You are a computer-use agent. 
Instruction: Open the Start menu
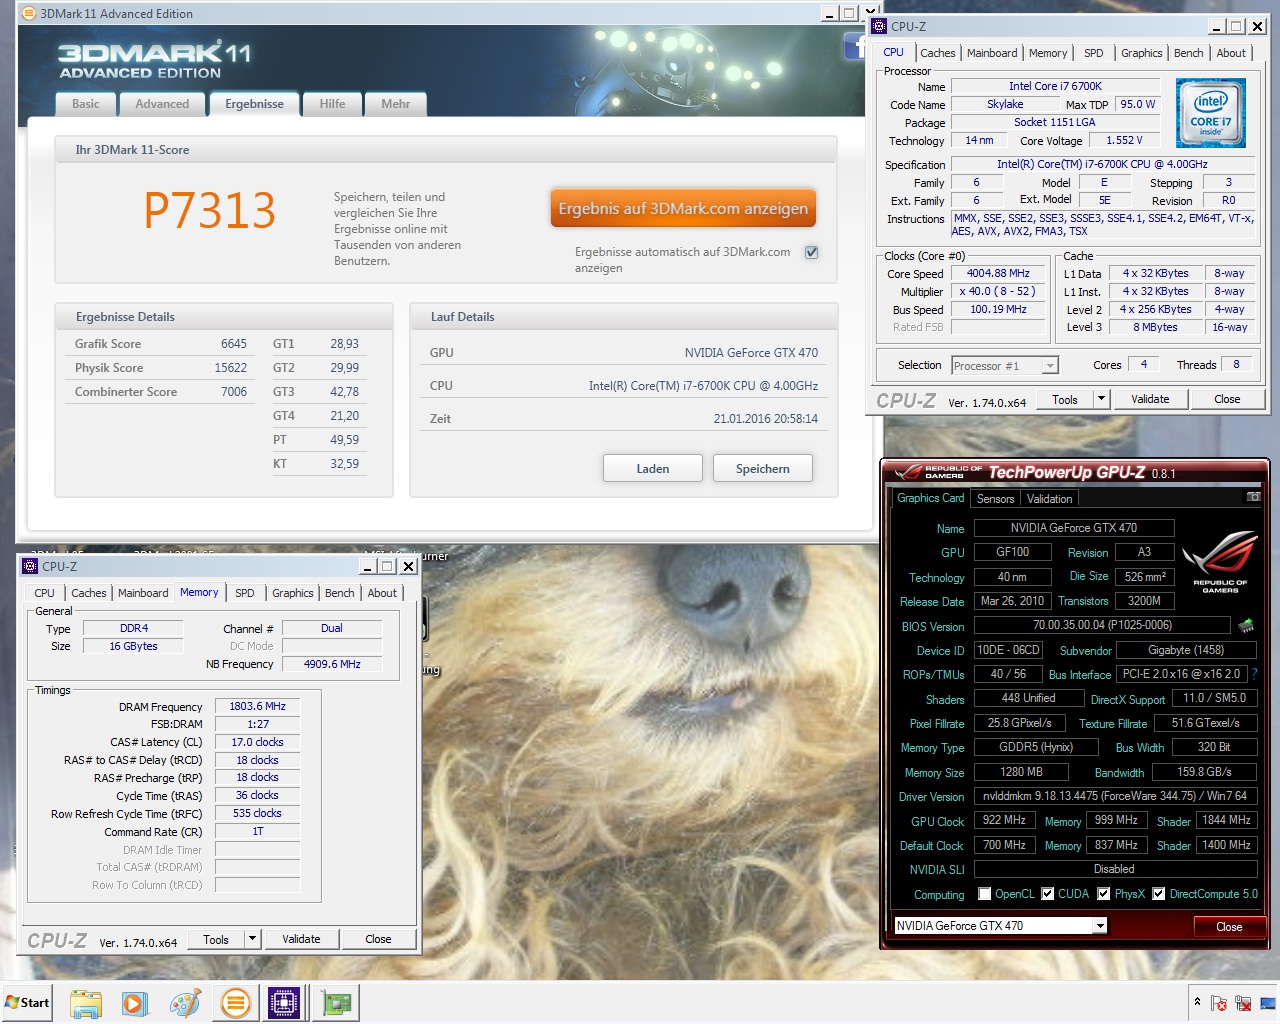[27, 1003]
